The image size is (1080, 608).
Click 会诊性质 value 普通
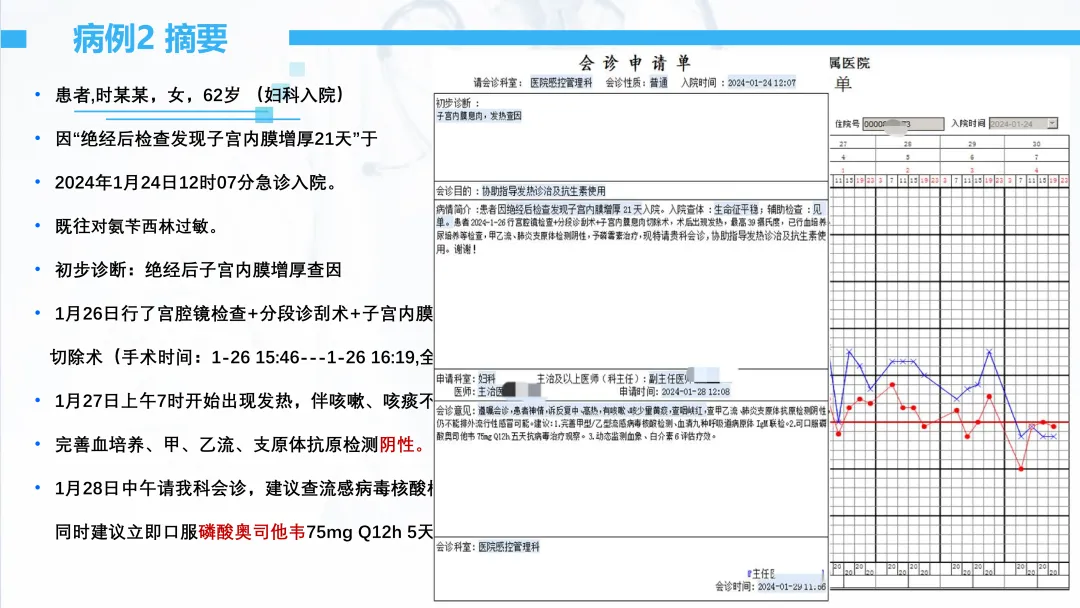point(658,83)
